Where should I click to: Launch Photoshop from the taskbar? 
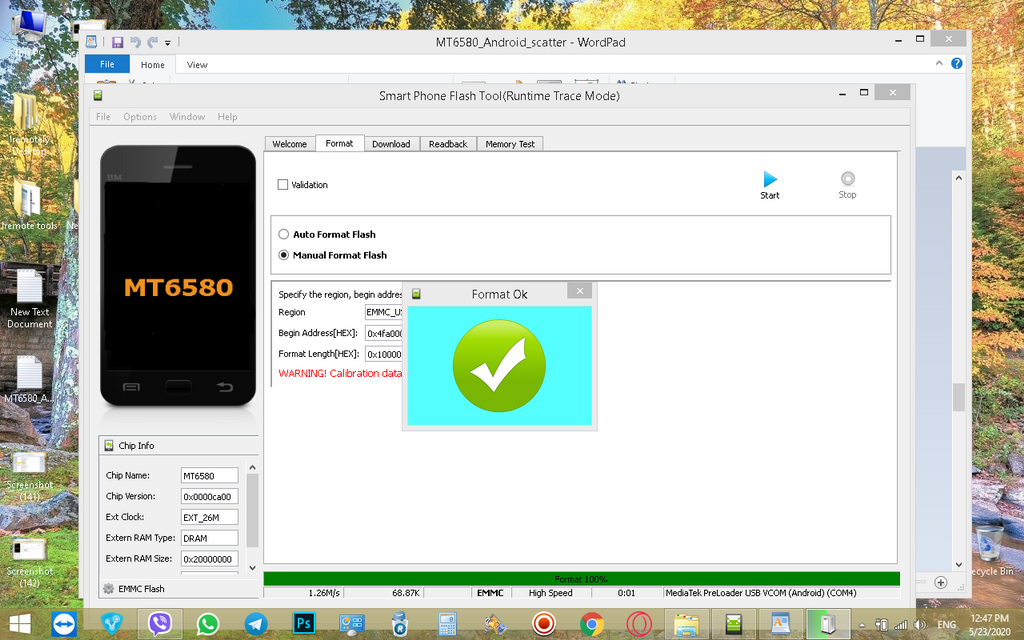pos(304,624)
